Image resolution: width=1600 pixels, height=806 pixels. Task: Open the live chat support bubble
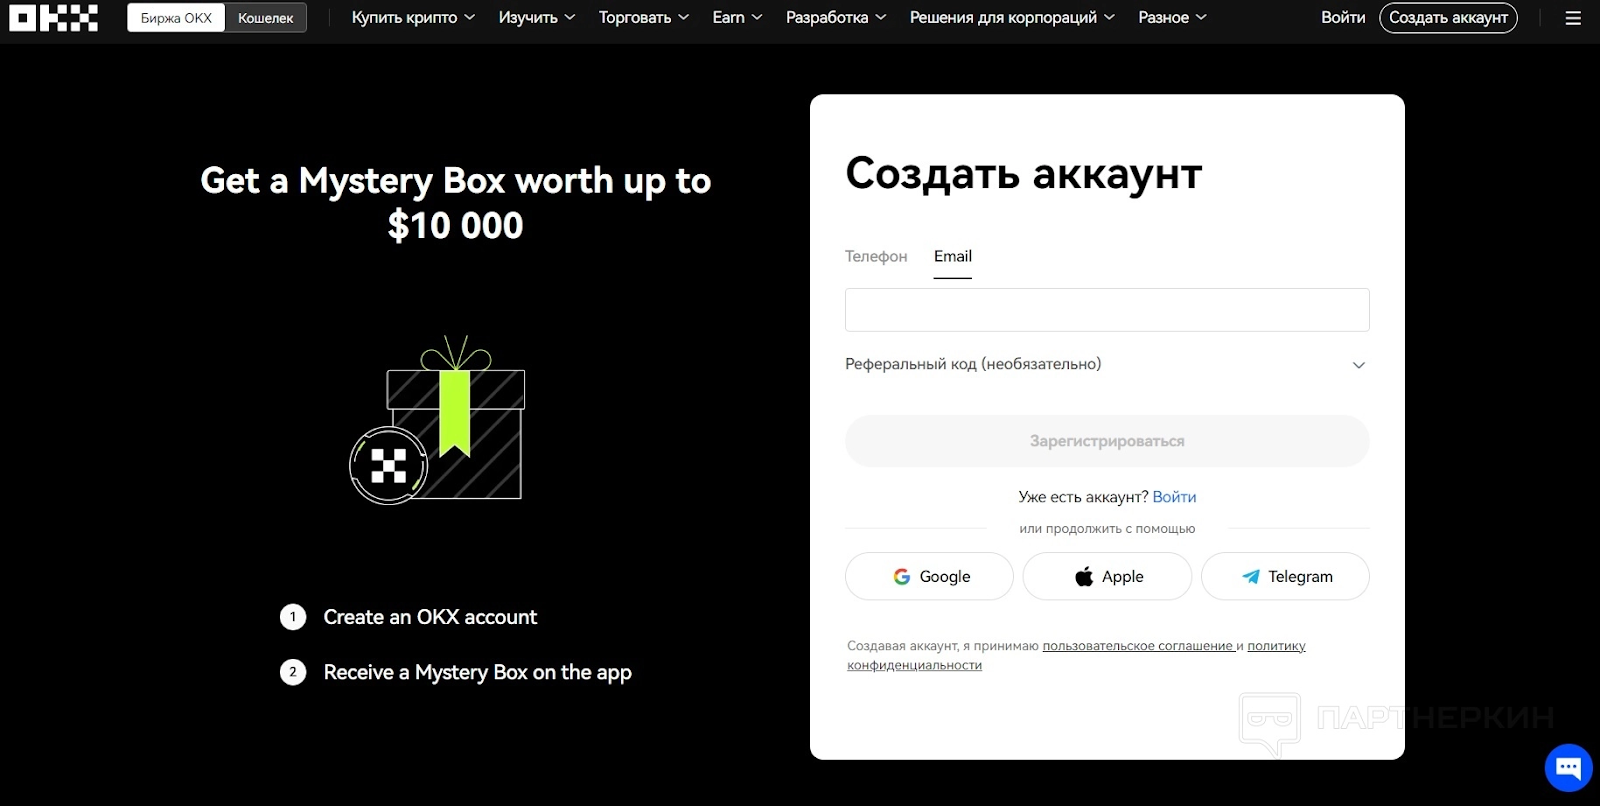click(1568, 768)
